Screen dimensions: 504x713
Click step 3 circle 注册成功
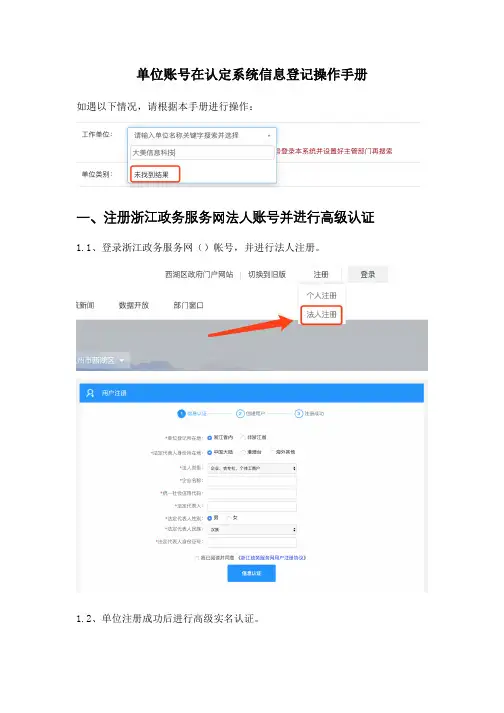point(299,413)
